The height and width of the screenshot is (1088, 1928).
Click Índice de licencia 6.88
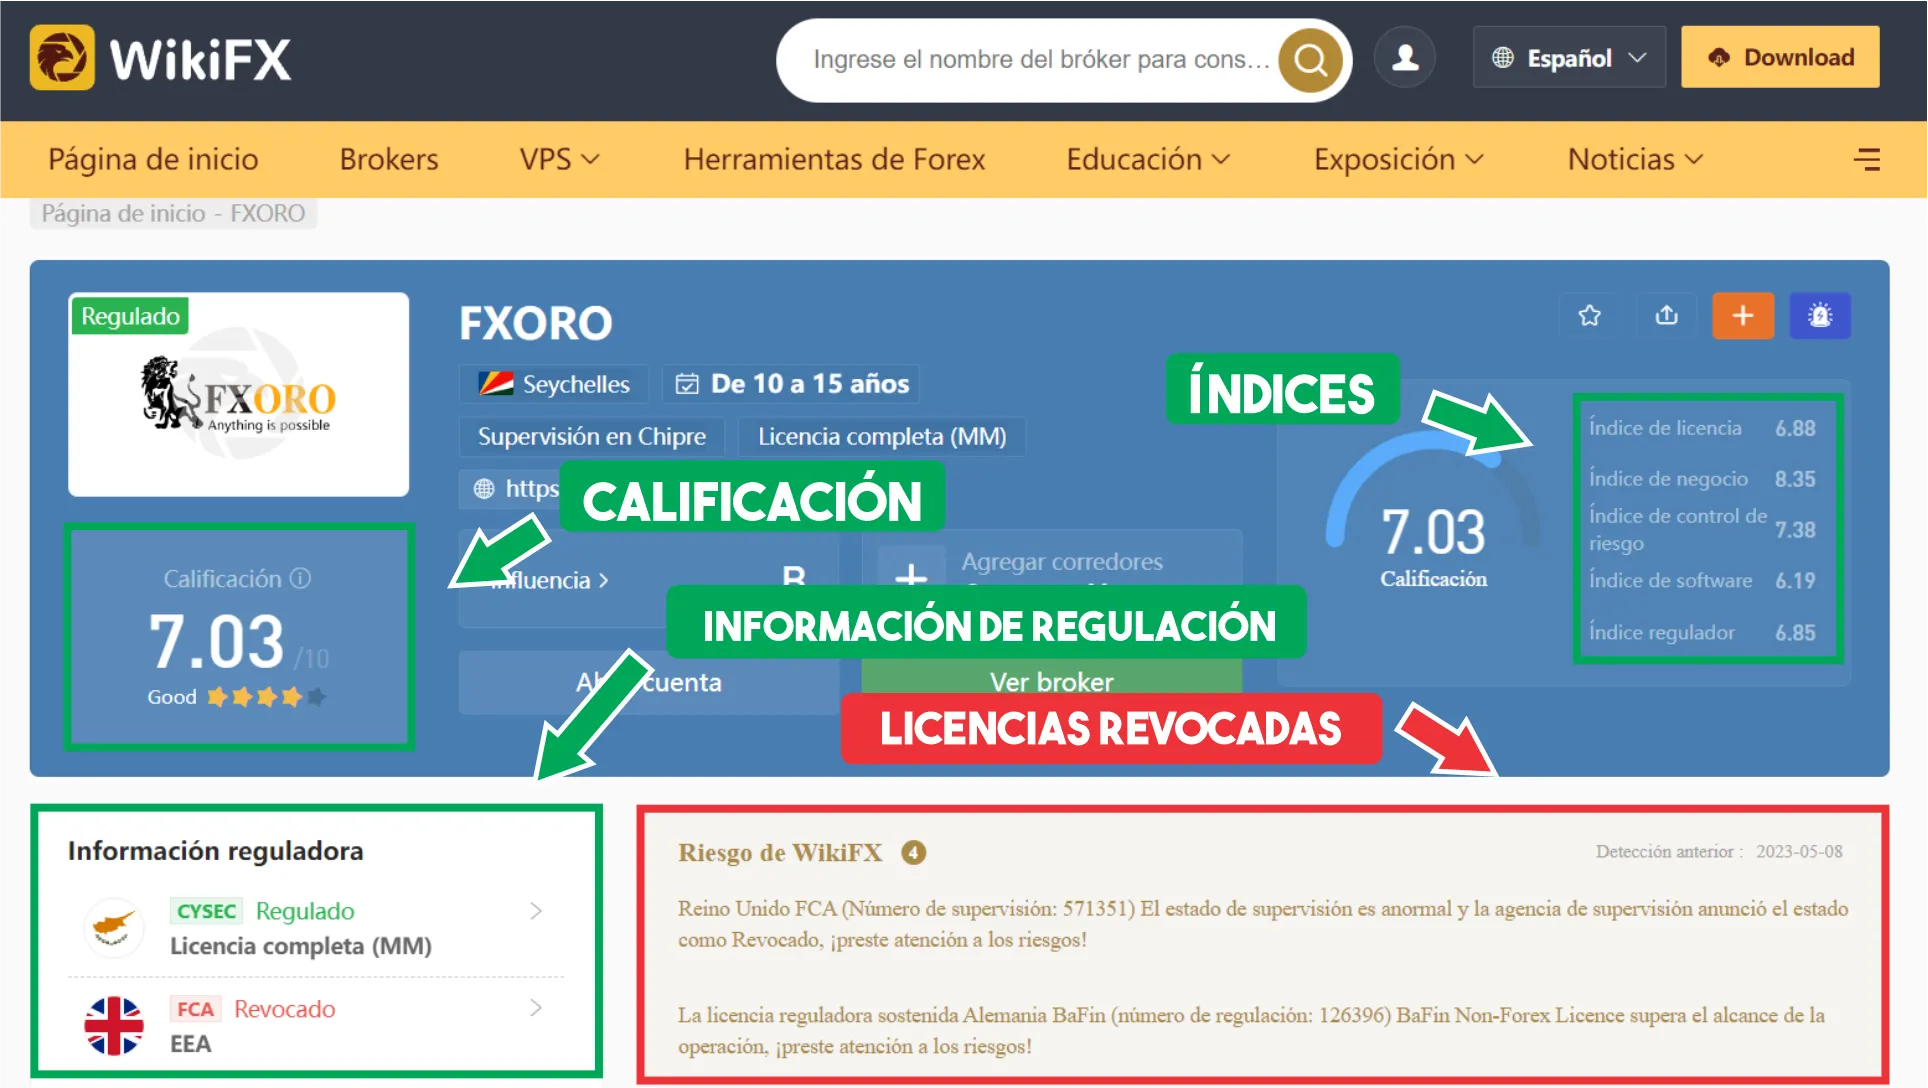[x=1702, y=428]
